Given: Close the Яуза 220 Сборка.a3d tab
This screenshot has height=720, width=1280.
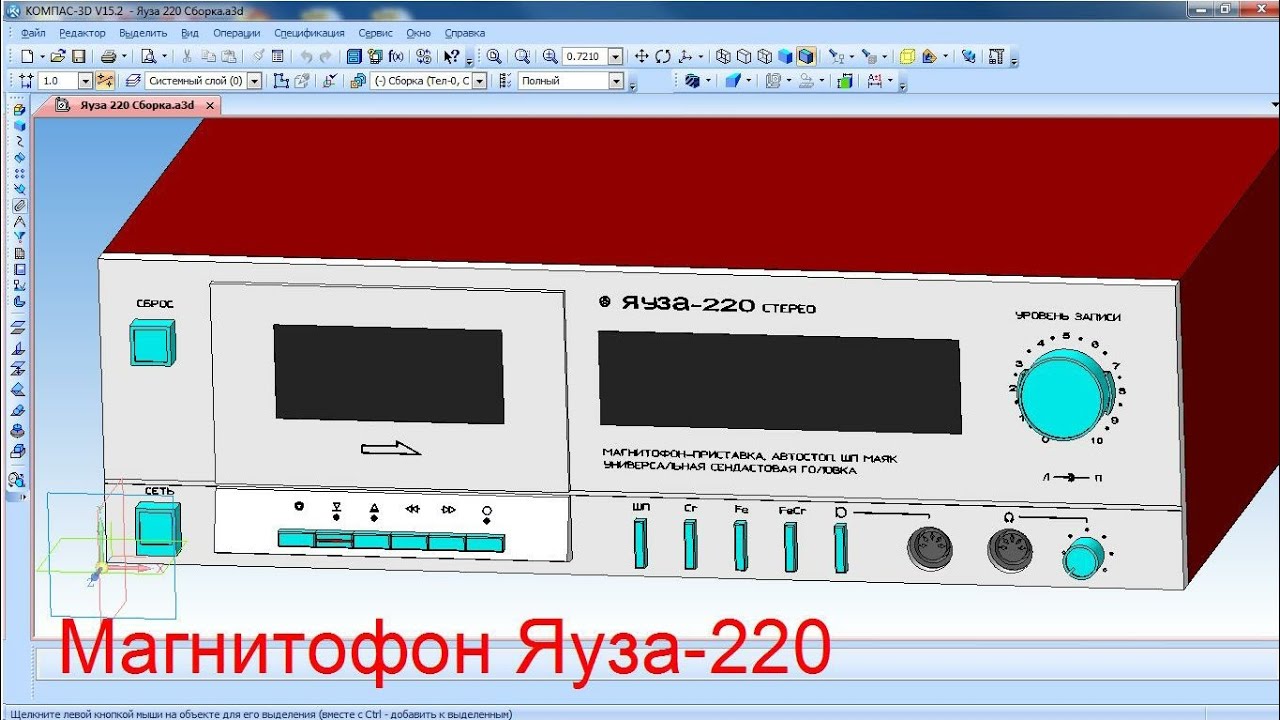Looking at the screenshot, I should (209, 104).
